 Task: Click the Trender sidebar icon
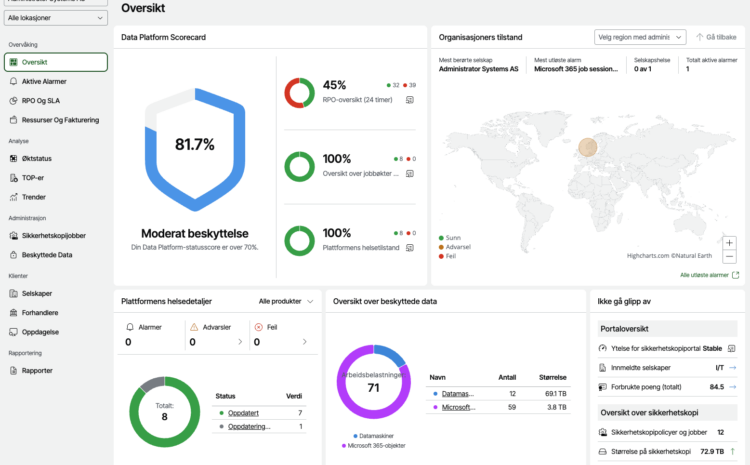click(x=13, y=197)
